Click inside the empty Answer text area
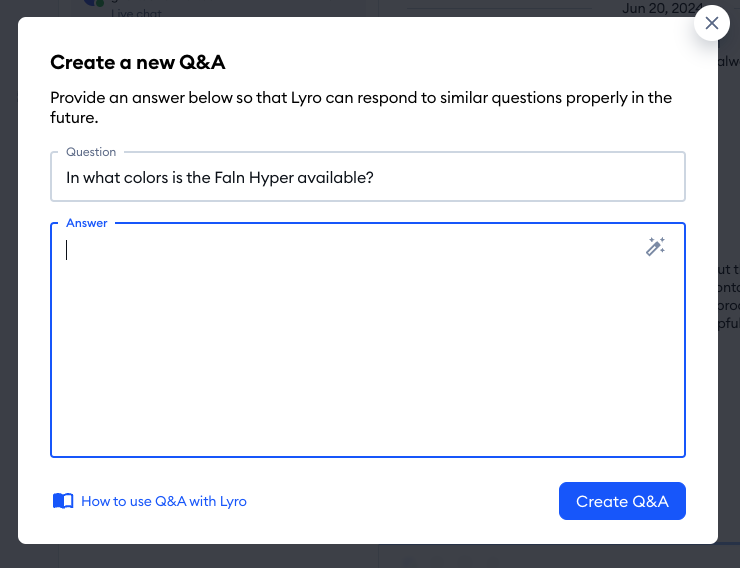This screenshot has height=568, width=740. (368, 340)
